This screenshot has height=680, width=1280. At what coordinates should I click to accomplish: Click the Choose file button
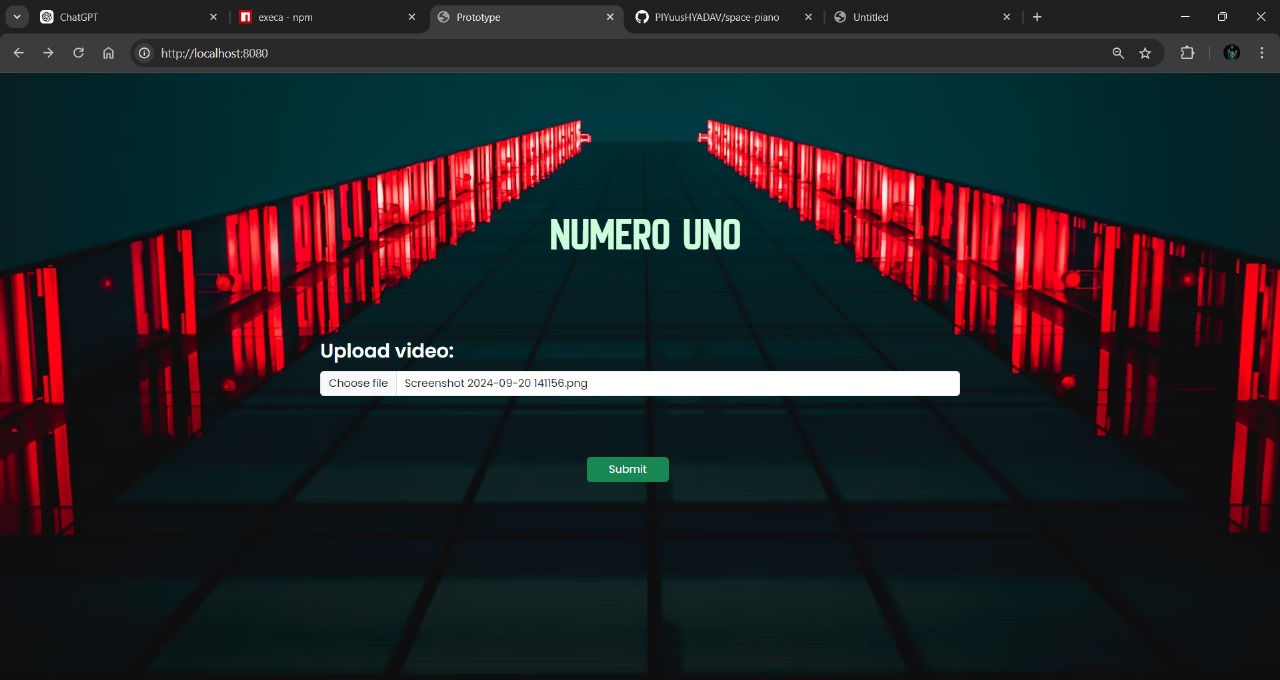point(357,383)
